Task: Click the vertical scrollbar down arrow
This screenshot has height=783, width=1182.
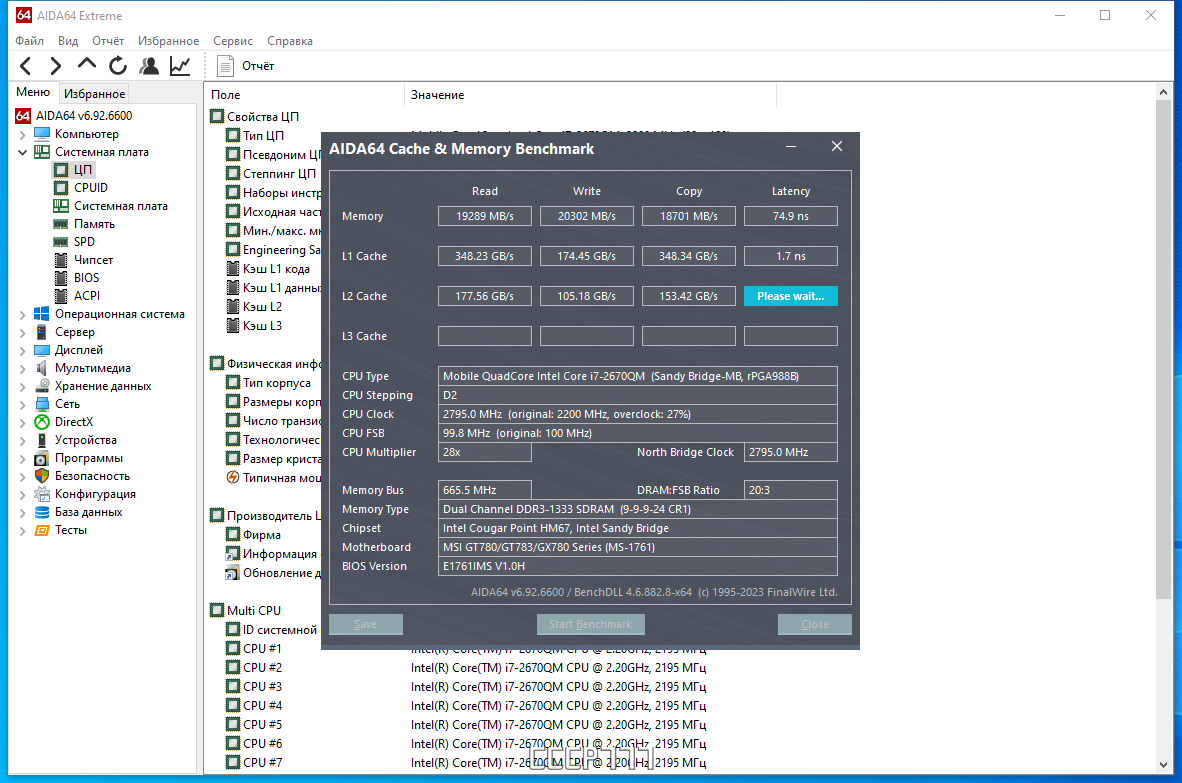Action: (x=1163, y=765)
